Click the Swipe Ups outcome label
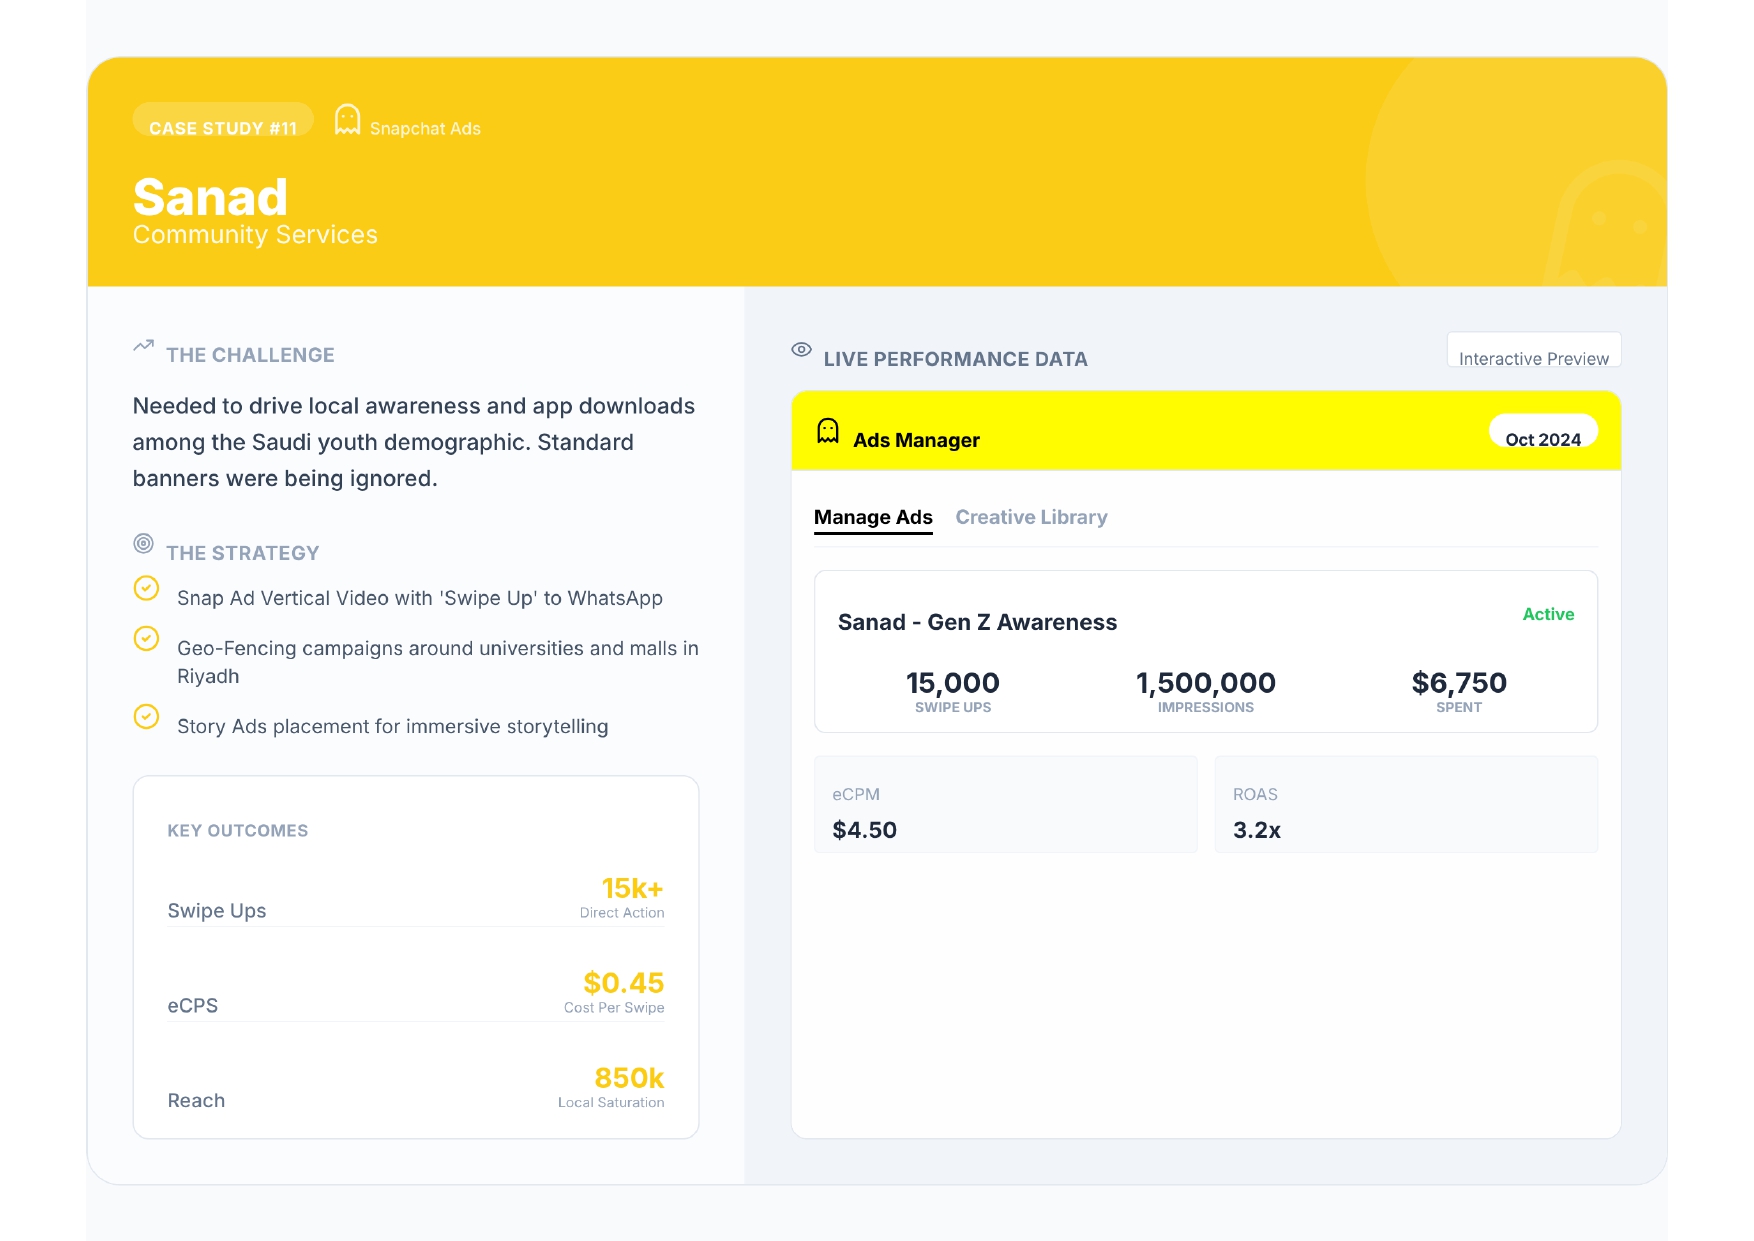This screenshot has width=1754, height=1241. tap(217, 911)
